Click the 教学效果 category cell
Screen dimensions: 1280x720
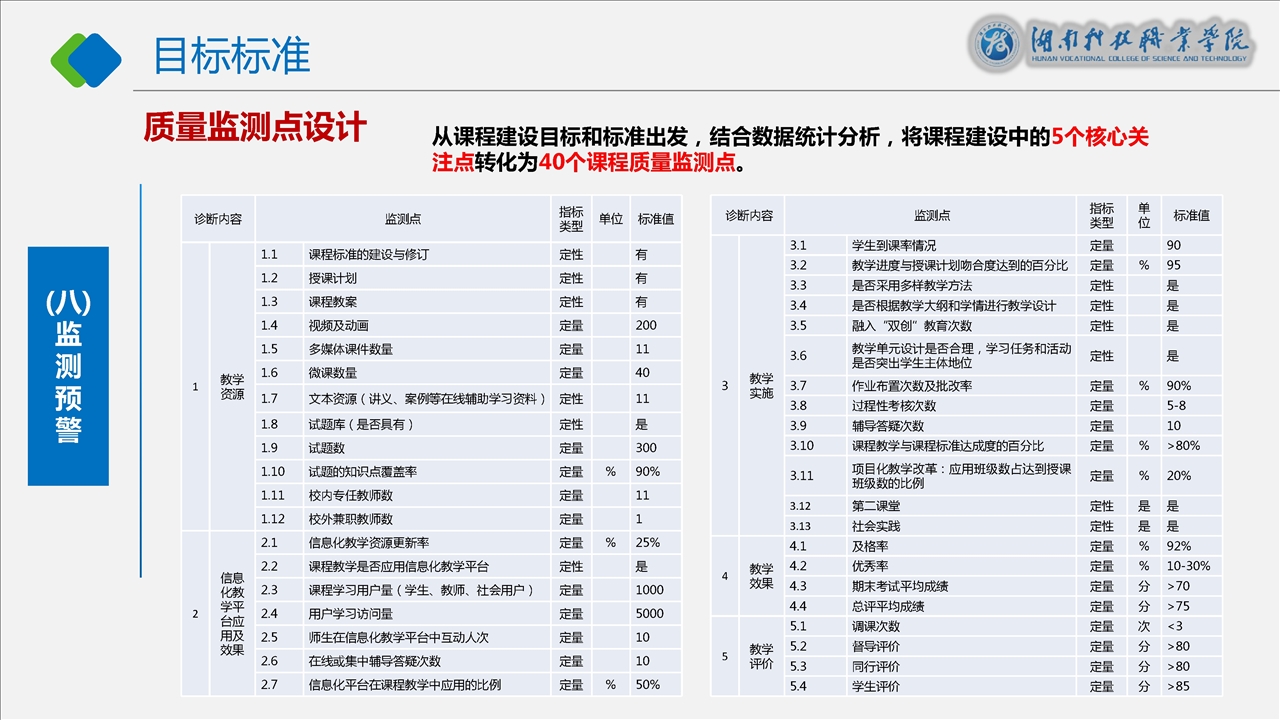(x=761, y=576)
